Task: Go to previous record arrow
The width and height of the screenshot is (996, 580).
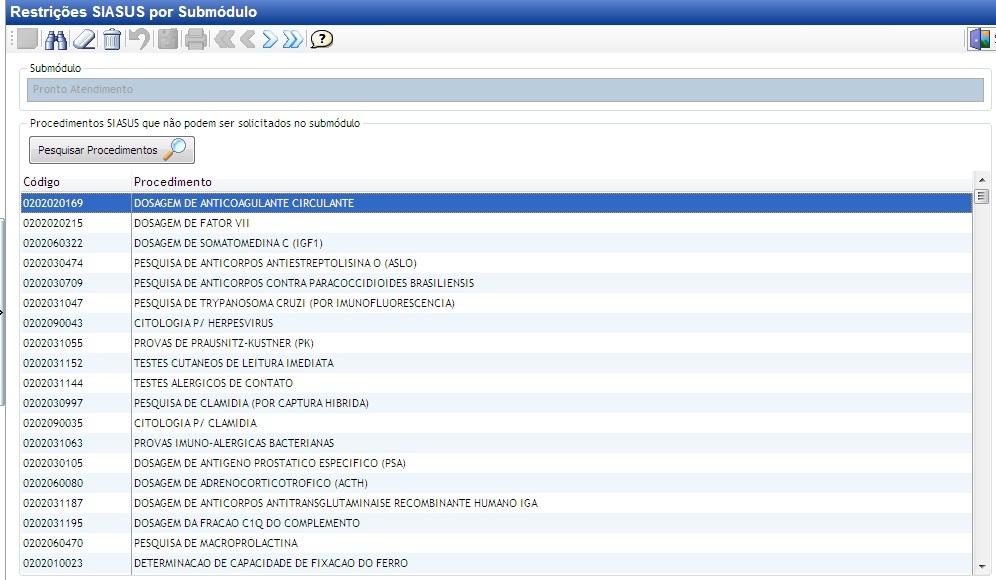Action: pos(248,39)
